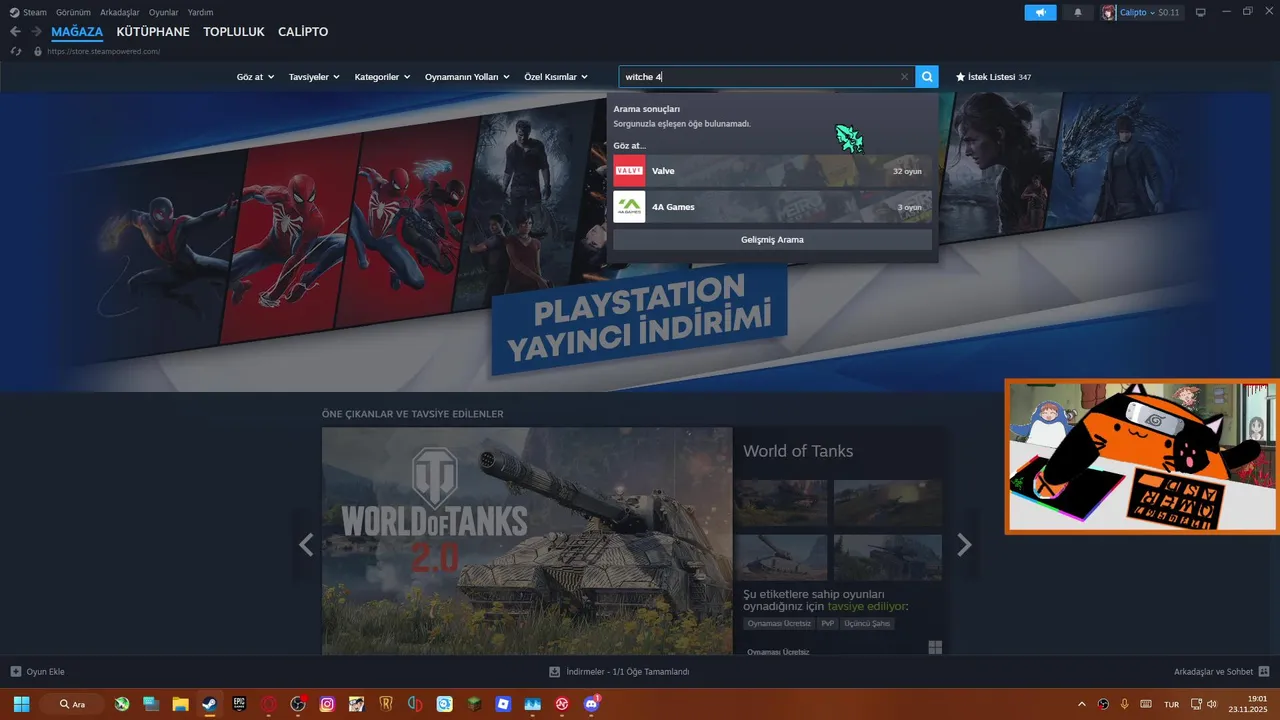Open the Valve logo search result
This screenshot has width=1280, height=720.
tap(629, 171)
